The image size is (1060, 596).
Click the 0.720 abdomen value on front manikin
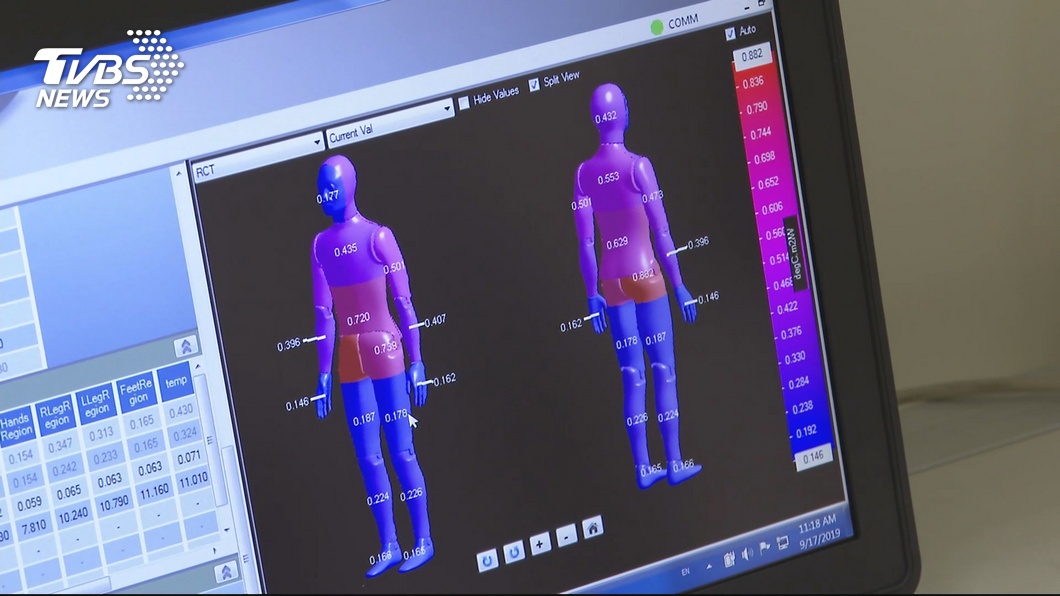(358, 319)
